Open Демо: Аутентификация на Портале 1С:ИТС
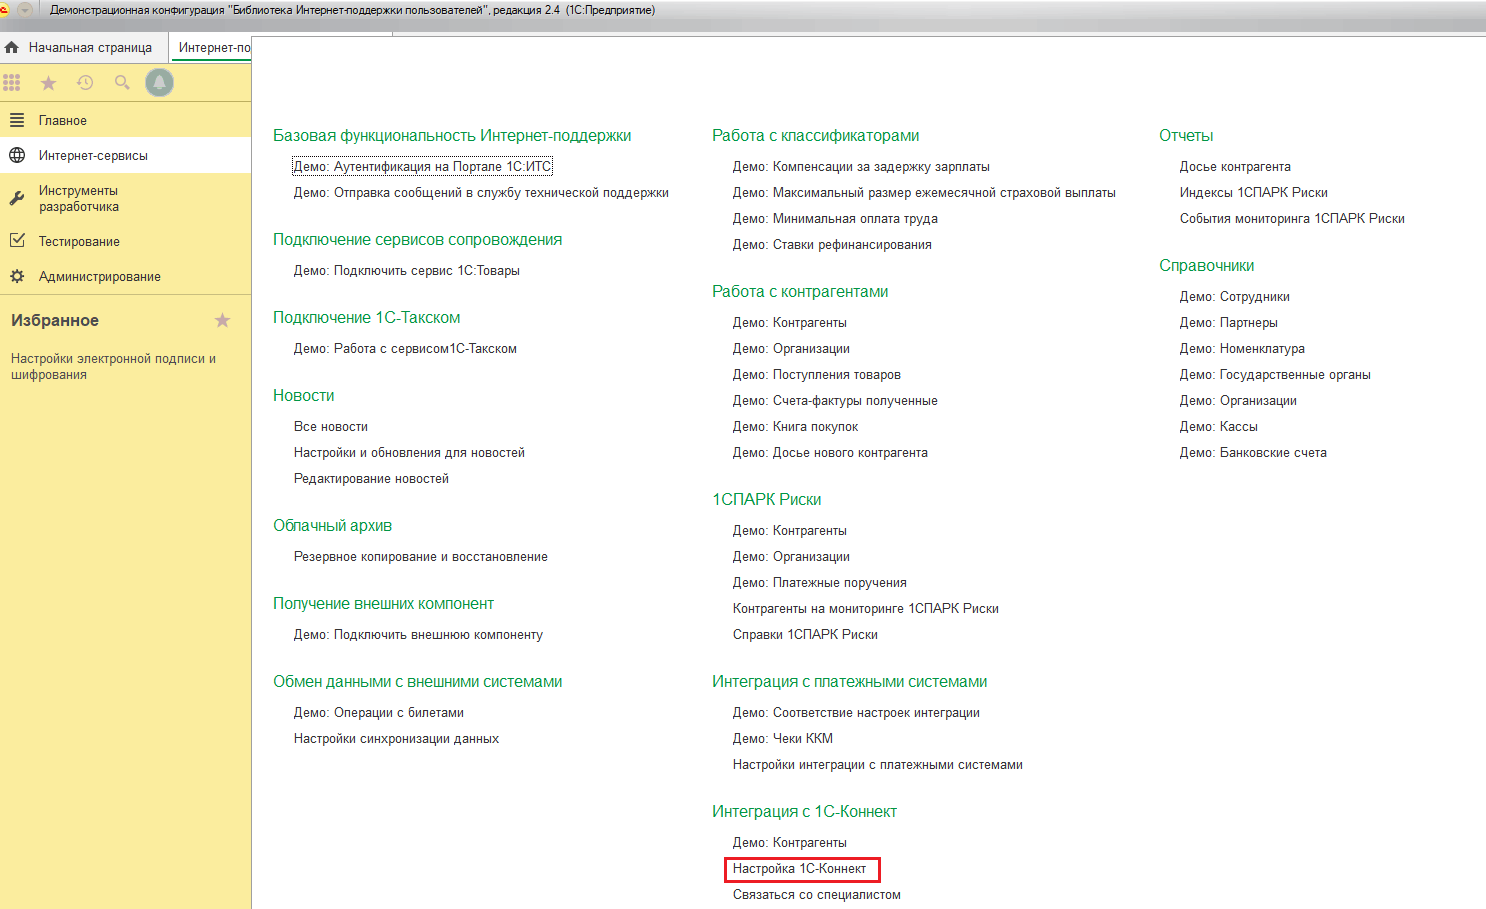 tap(422, 166)
